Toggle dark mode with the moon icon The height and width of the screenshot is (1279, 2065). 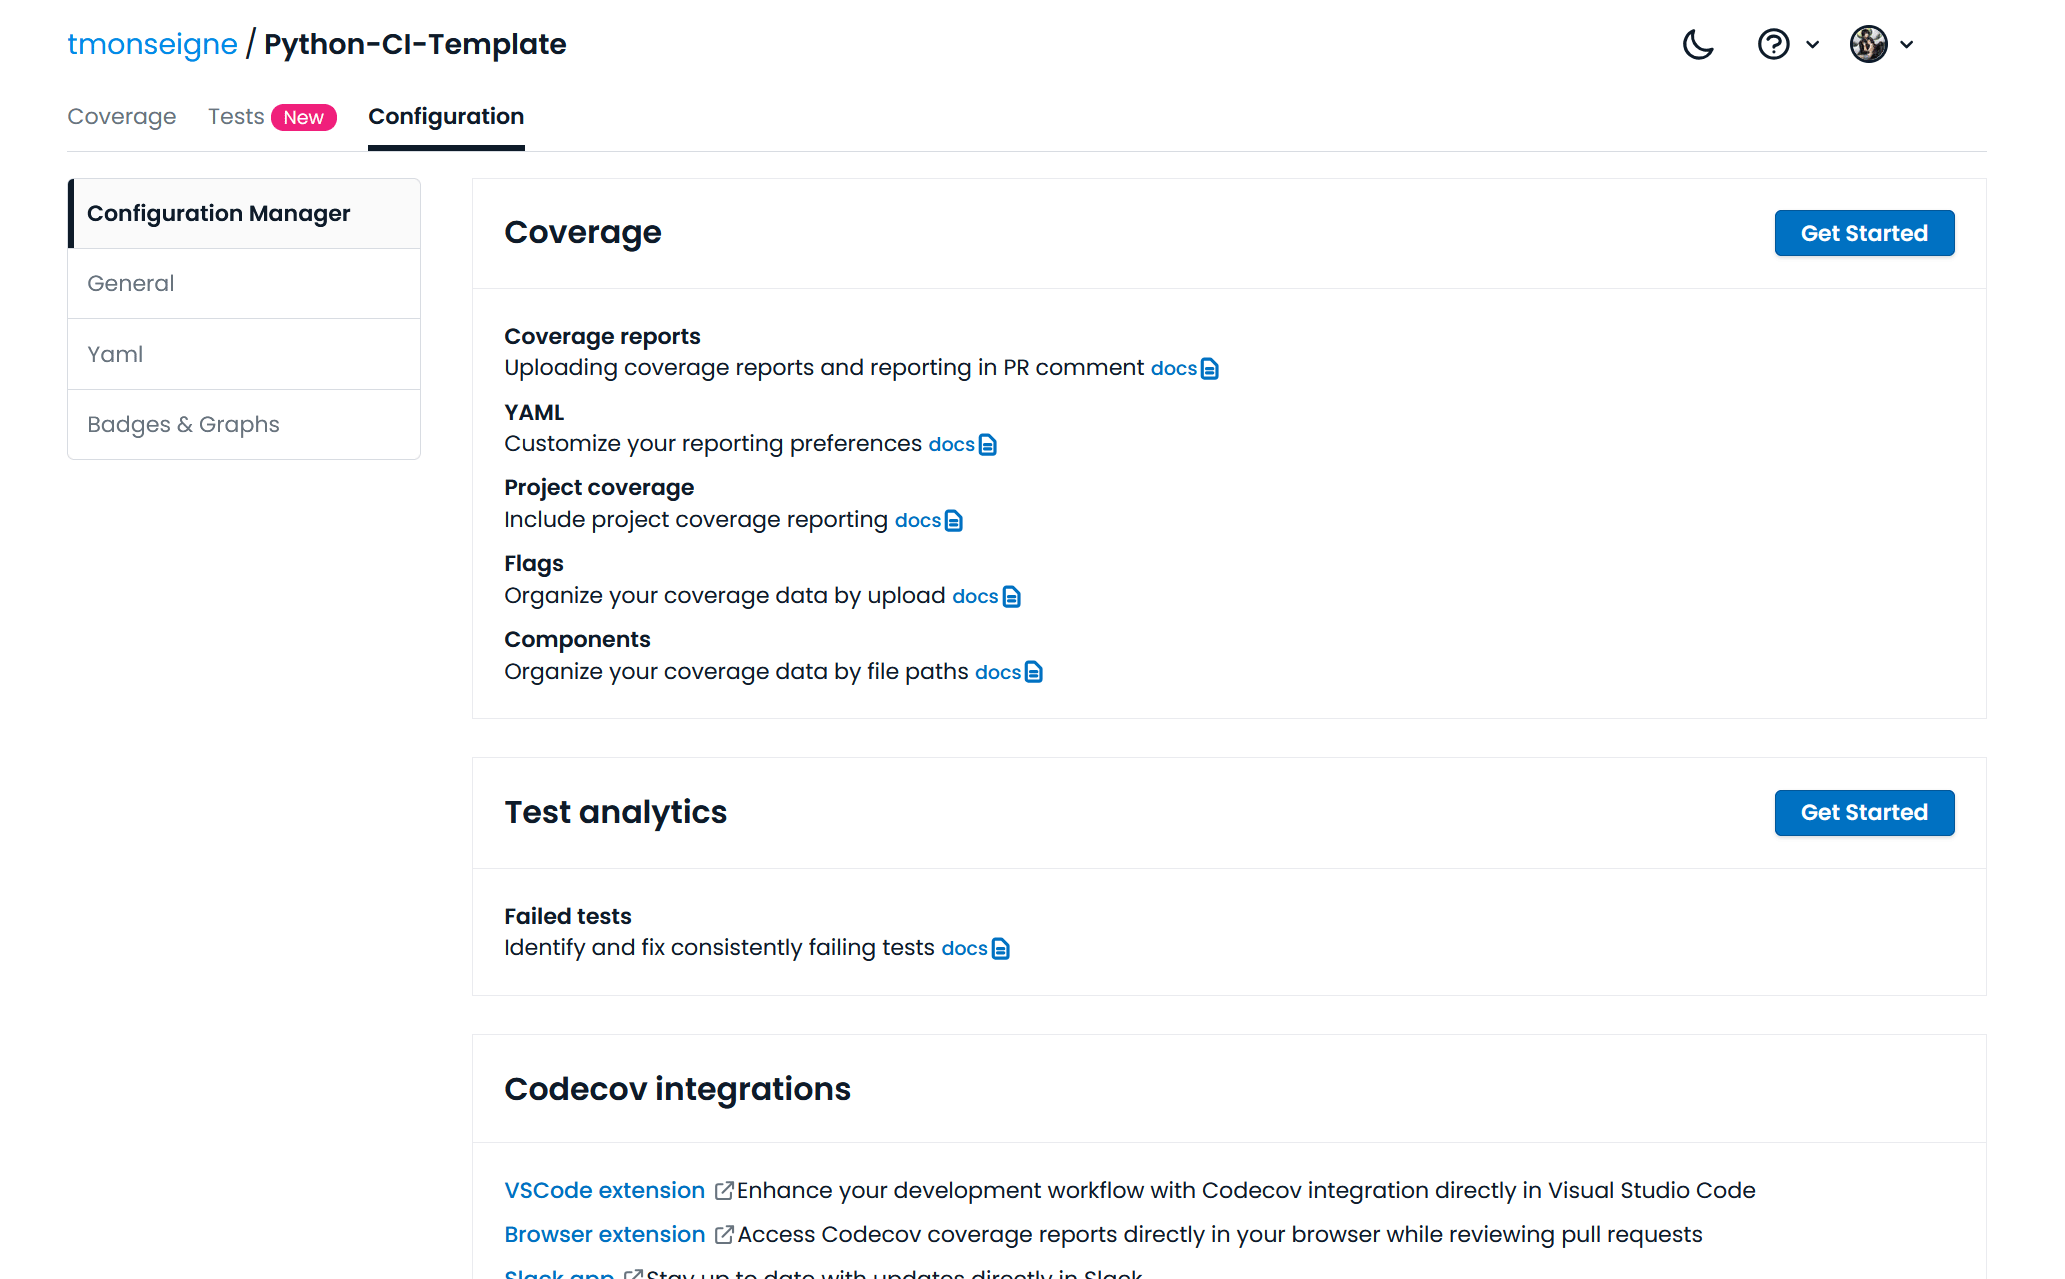click(1698, 45)
